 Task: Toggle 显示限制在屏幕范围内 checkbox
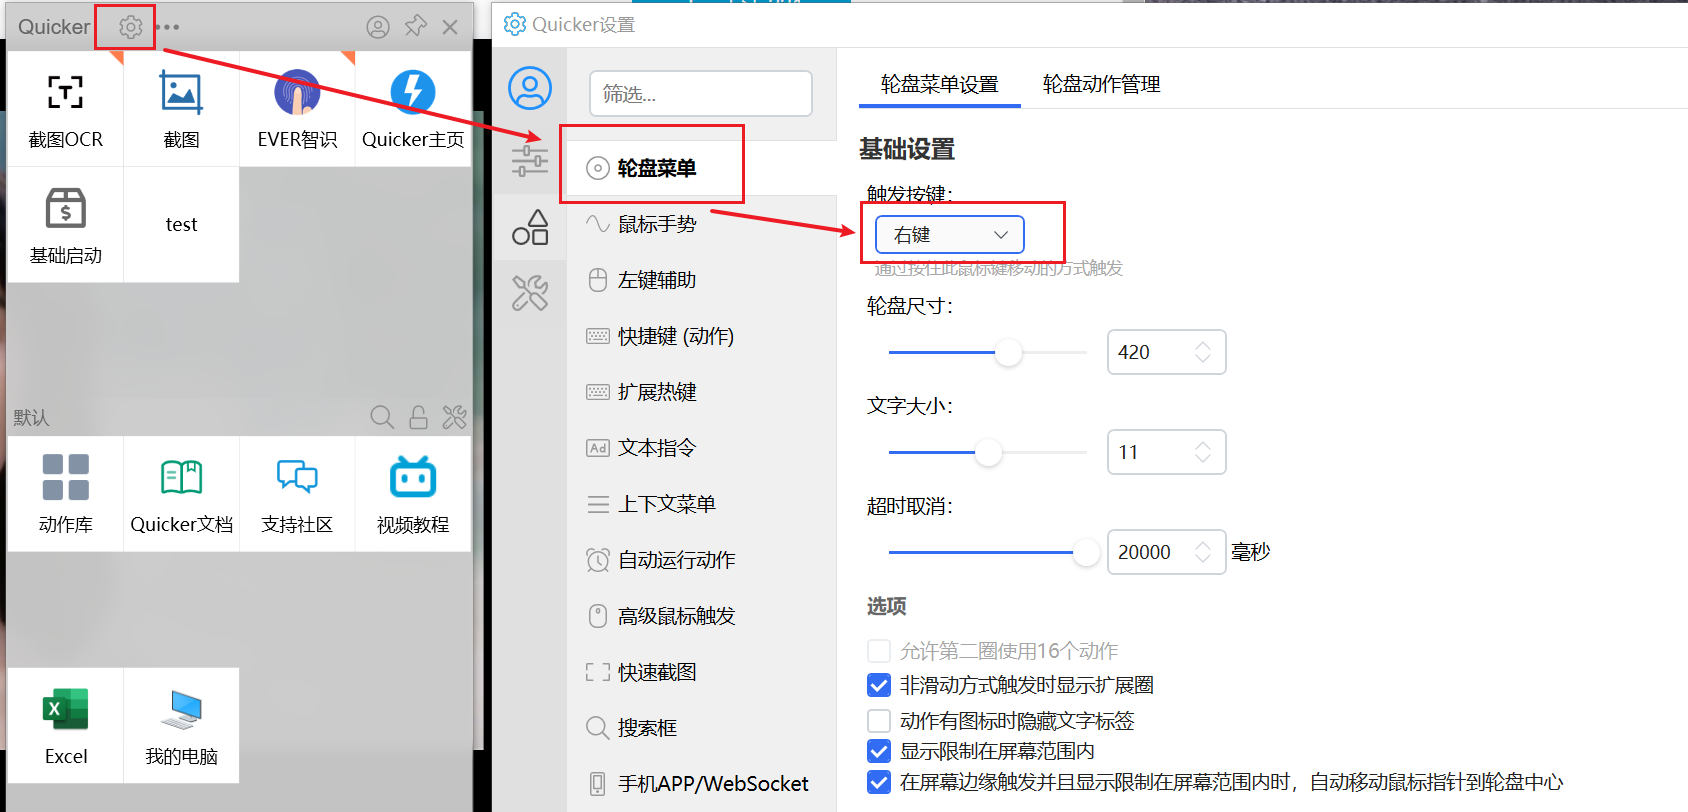(x=879, y=751)
